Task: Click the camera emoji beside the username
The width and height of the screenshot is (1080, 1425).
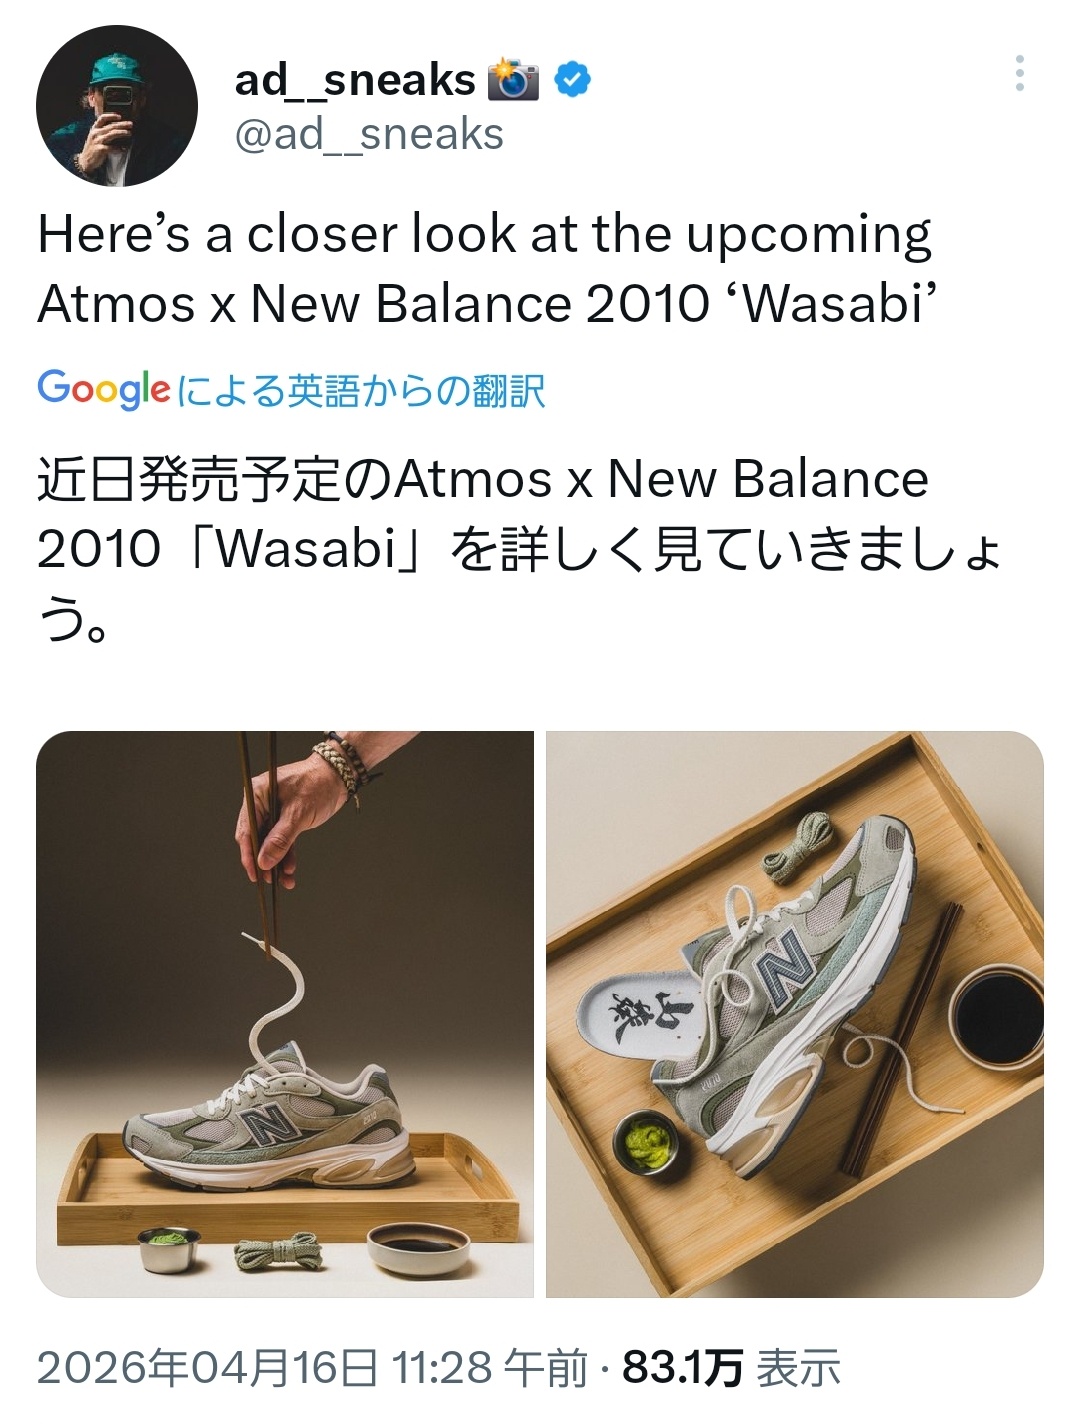Action: [513, 80]
